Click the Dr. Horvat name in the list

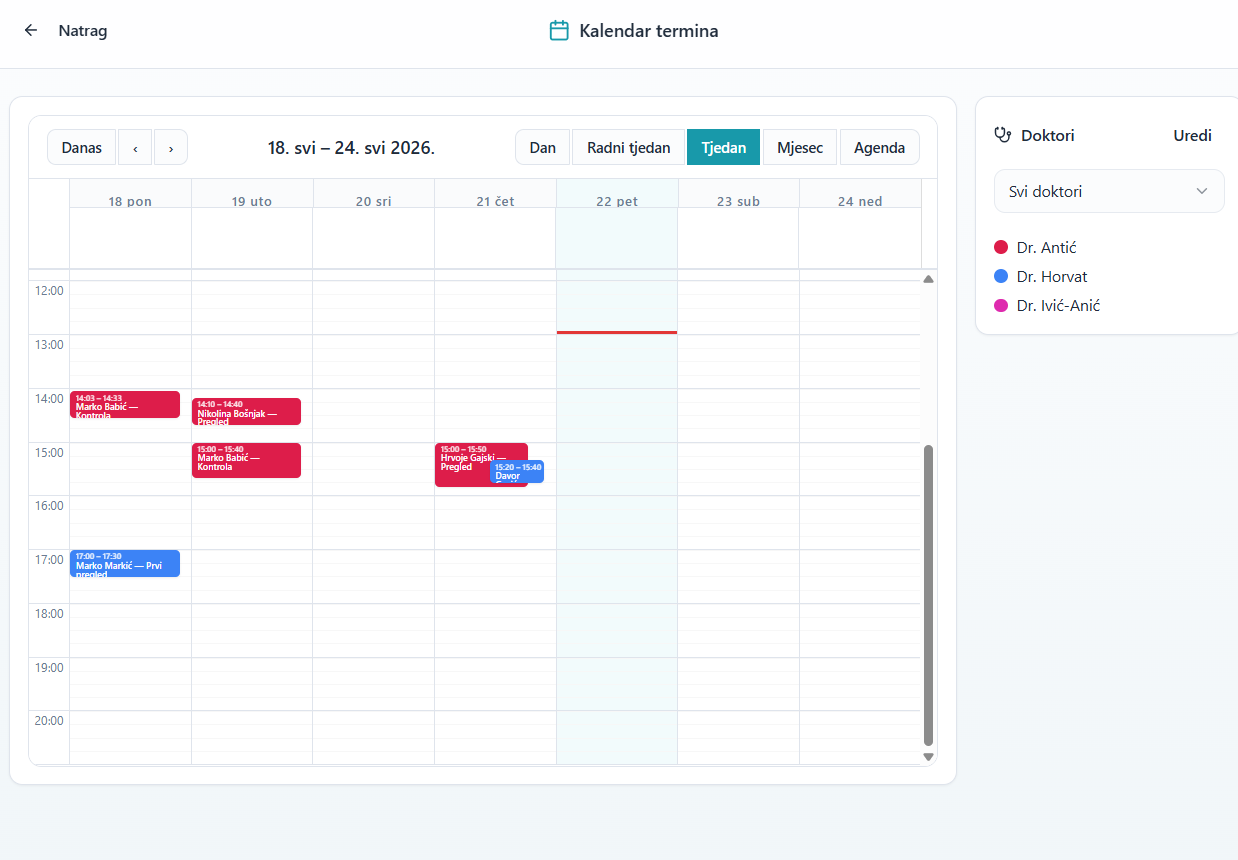pos(1052,276)
